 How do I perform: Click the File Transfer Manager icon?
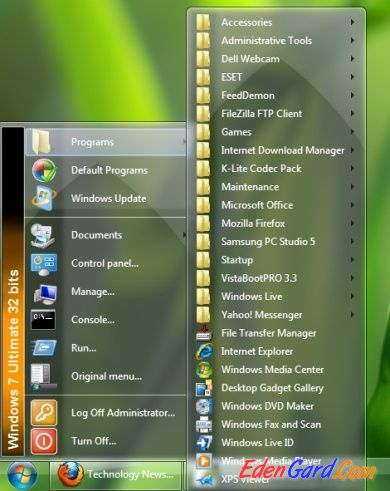[204, 333]
